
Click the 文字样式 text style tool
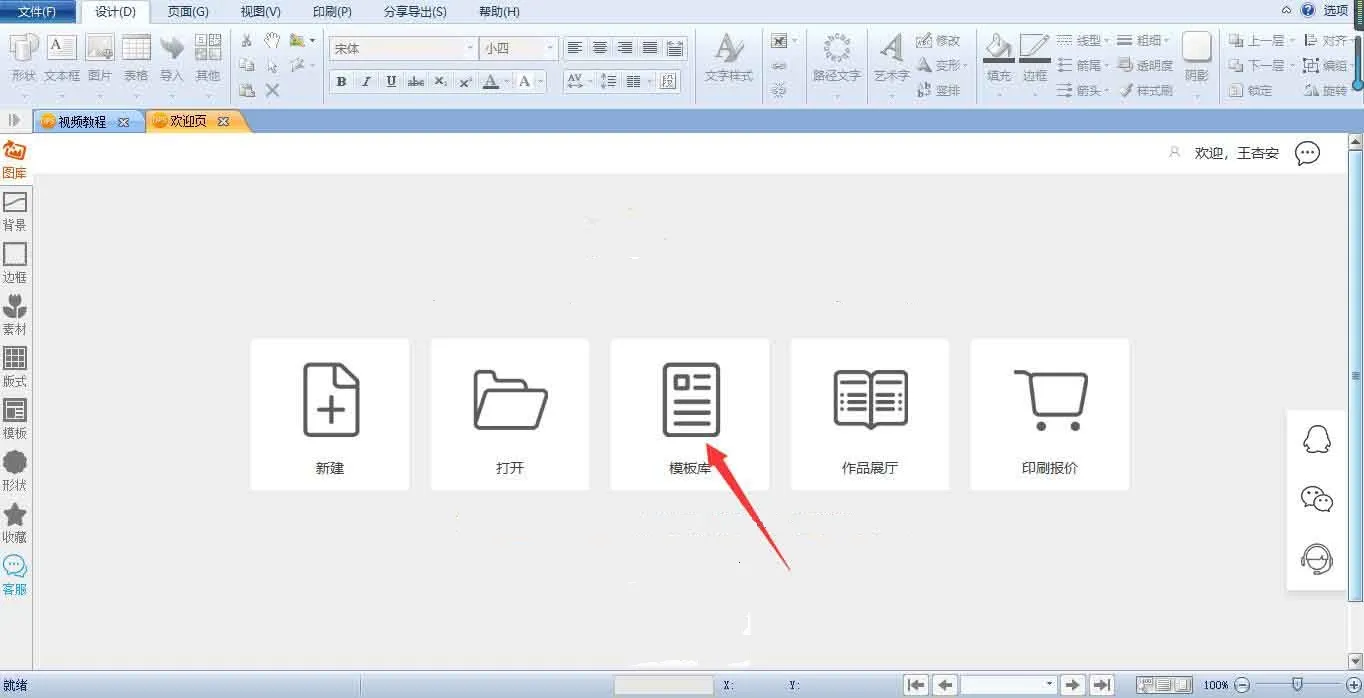728,58
